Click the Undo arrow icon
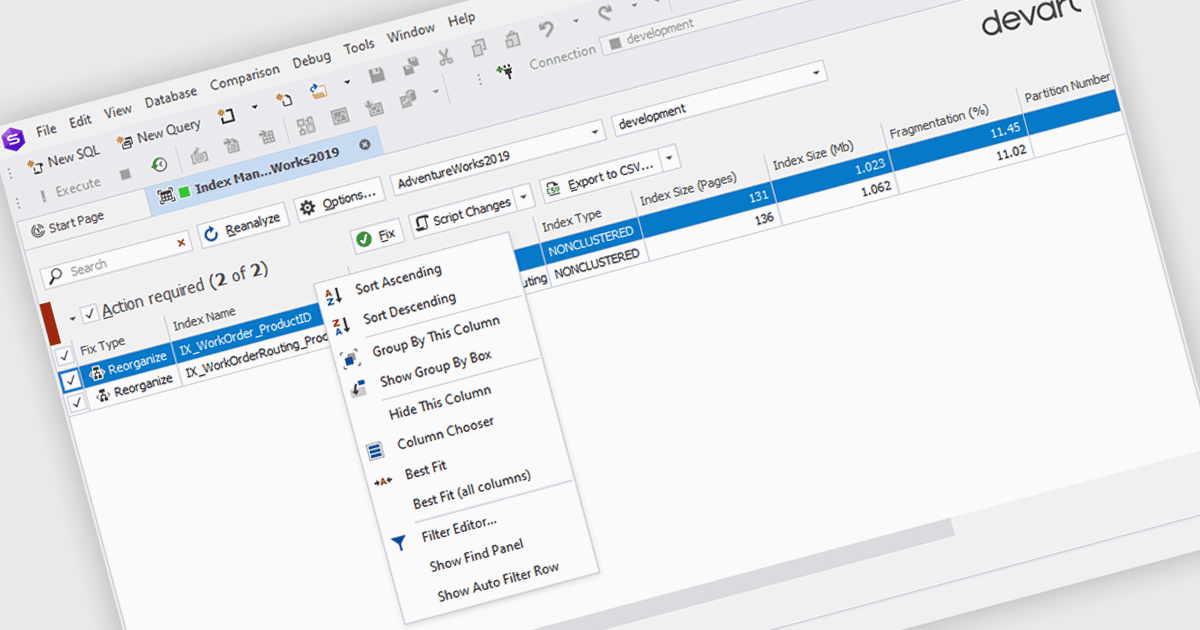The image size is (1200, 630). pos(546,29)
